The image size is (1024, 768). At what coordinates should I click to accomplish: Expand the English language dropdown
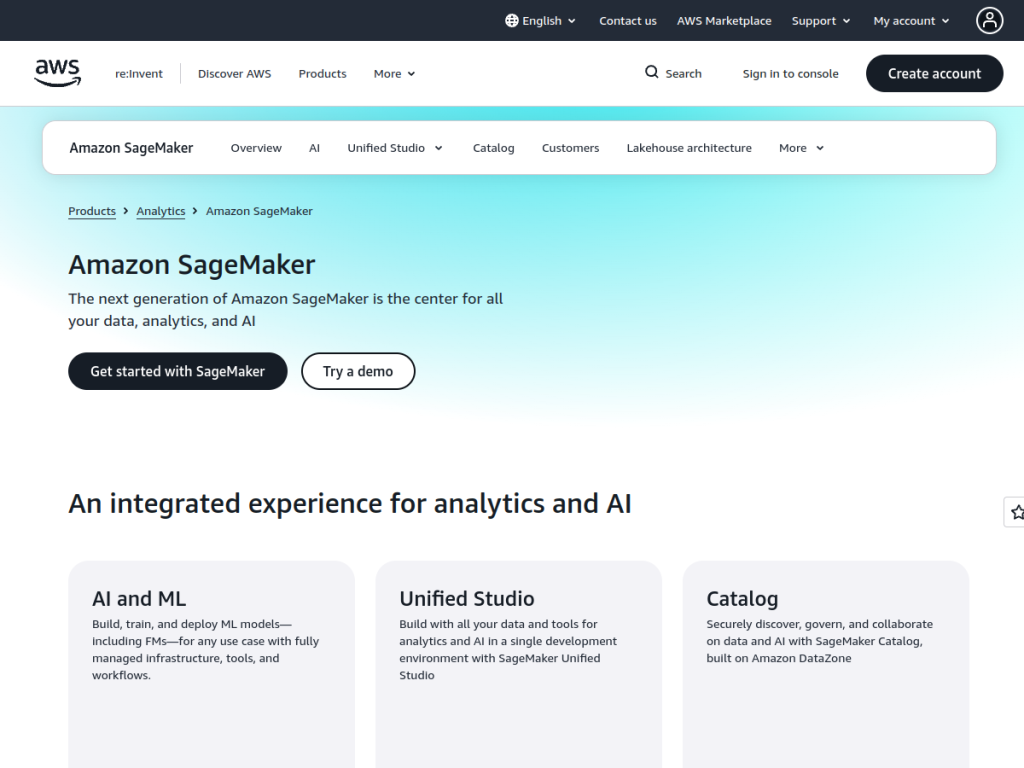coord(541,21)
